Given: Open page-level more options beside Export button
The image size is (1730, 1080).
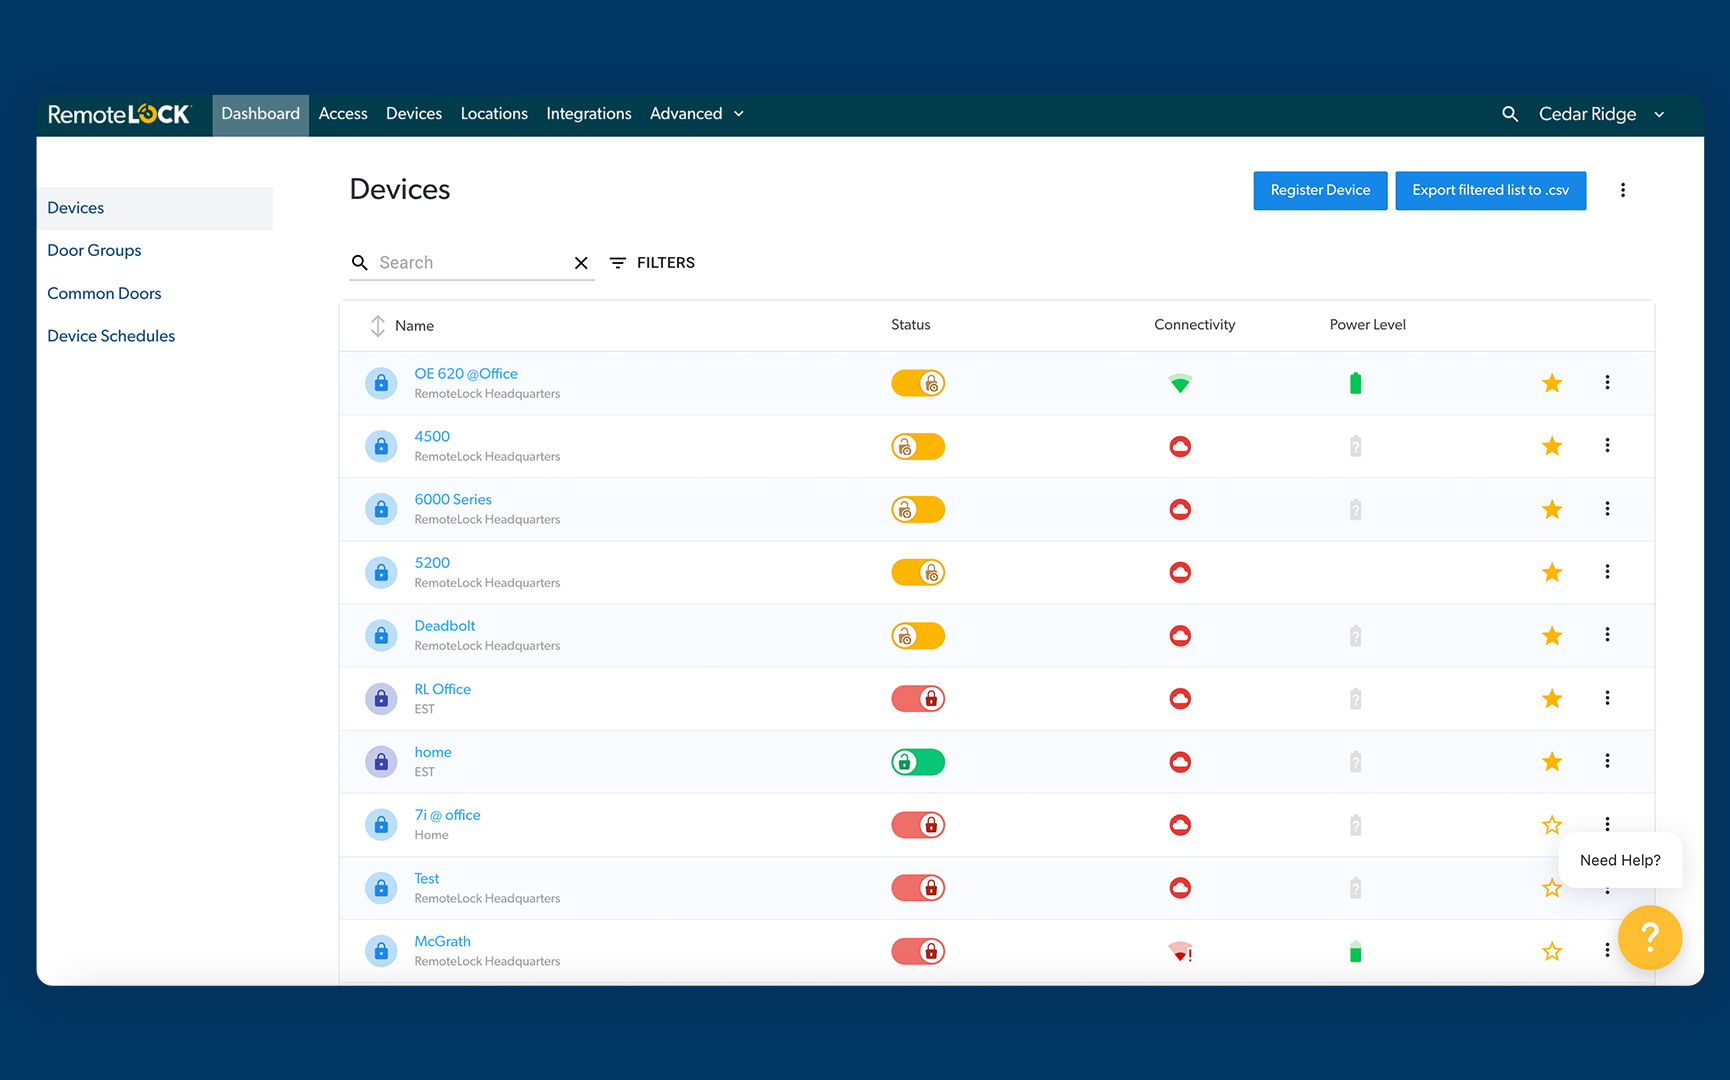Looking at the screenshot, I should 1622,190.
